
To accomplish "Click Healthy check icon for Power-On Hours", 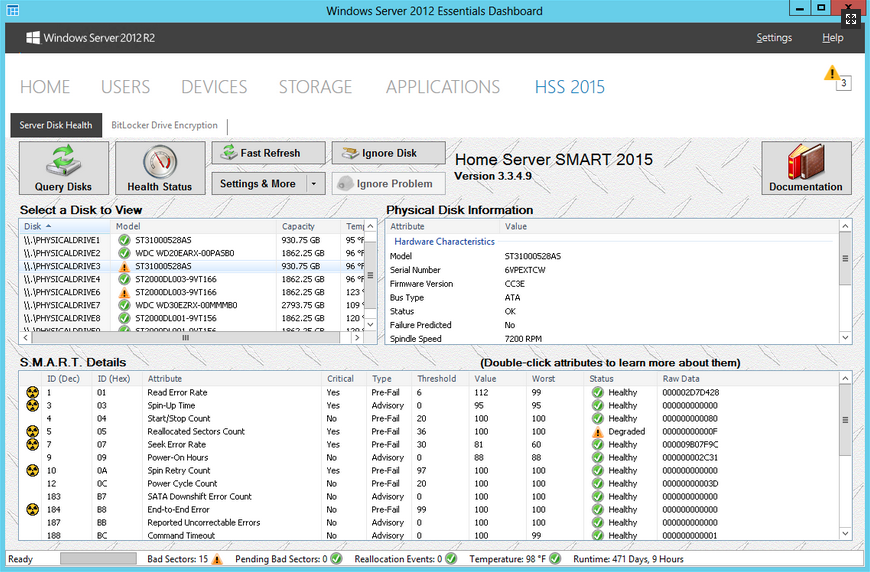I will coord(597,458).
